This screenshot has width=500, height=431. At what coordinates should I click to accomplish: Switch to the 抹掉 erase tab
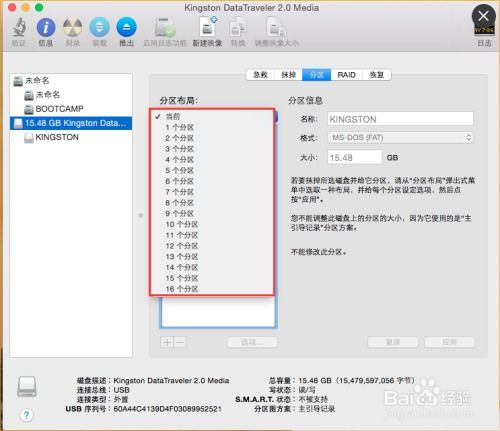pos(288,75)
